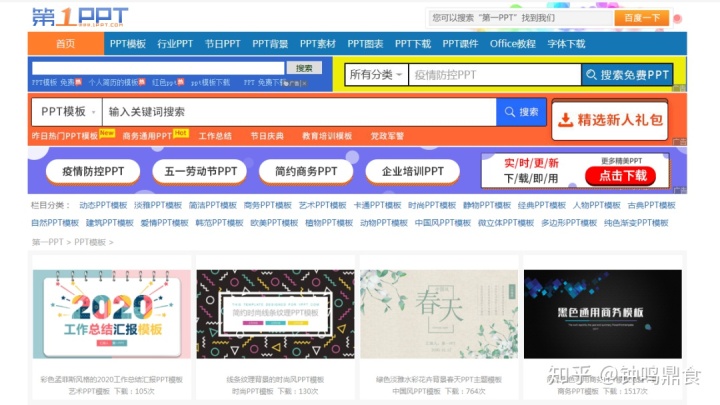Click the 五一劳动节PPT pill button
Screen dimensions: 720x405
tap(200, 171)
